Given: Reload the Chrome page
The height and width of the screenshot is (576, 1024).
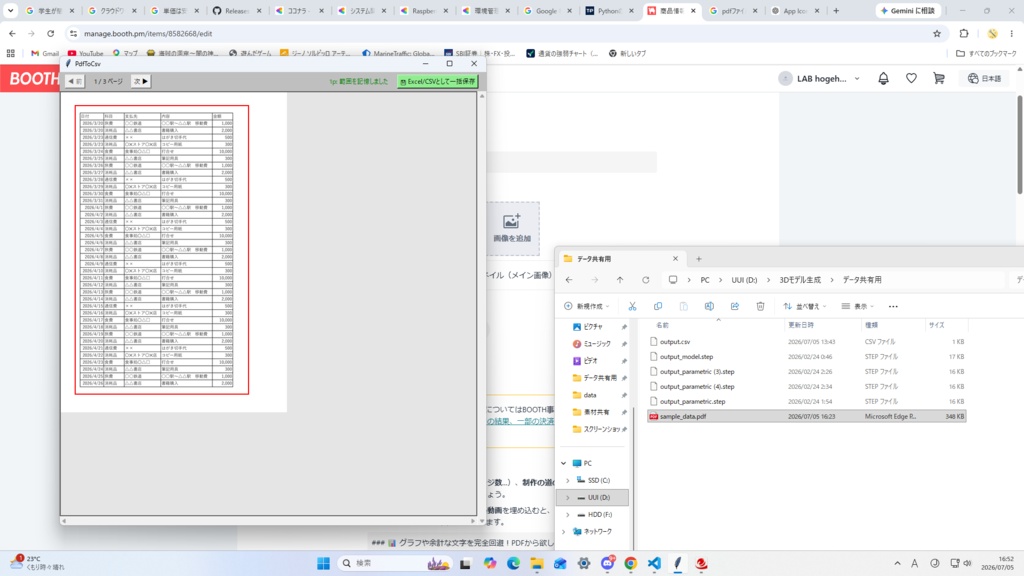Looking at the screenshot, I should click(50, 33).
